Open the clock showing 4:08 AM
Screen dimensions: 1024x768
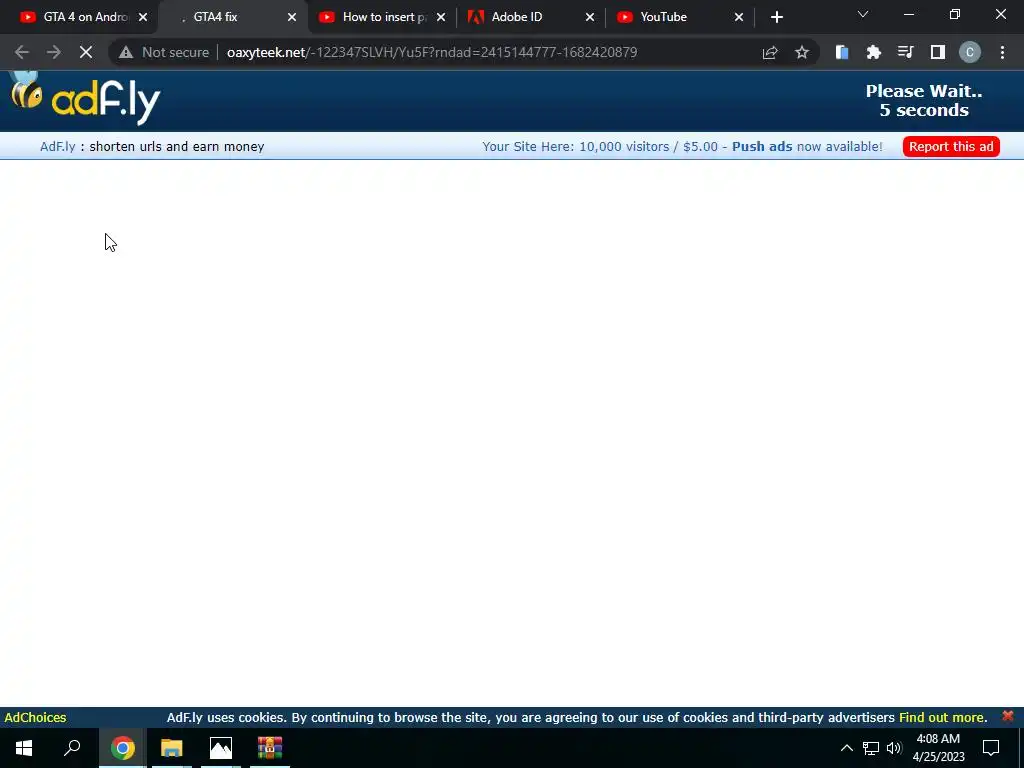(938, 748)
